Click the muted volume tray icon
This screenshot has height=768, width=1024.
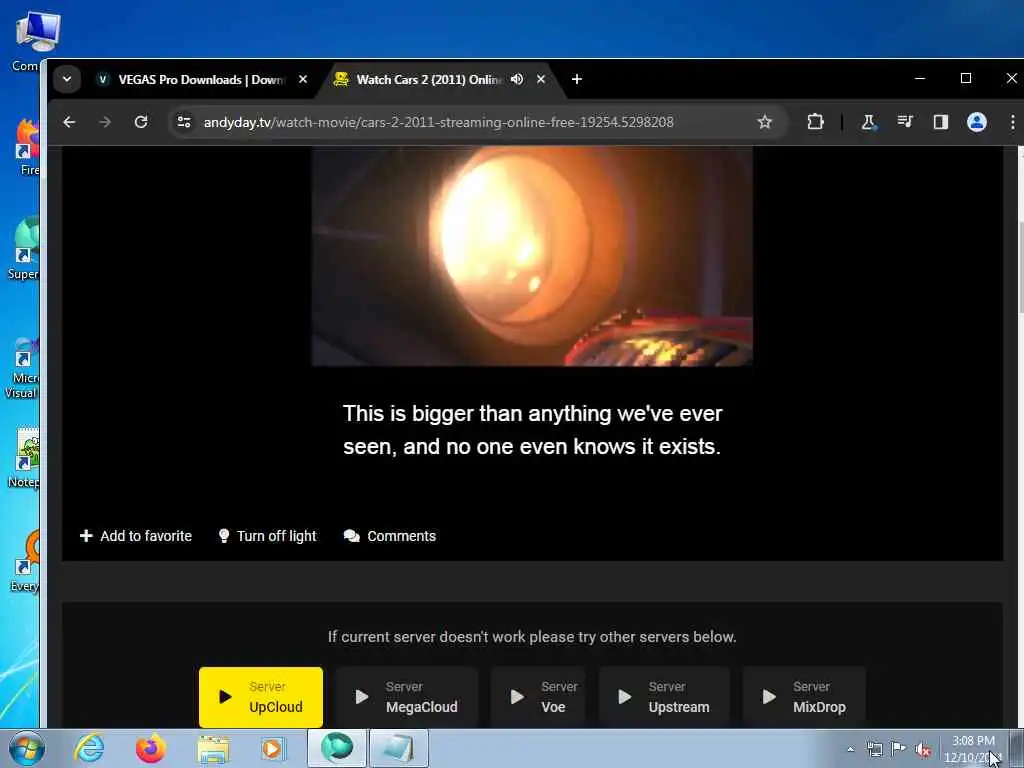(x=923, y=749)
